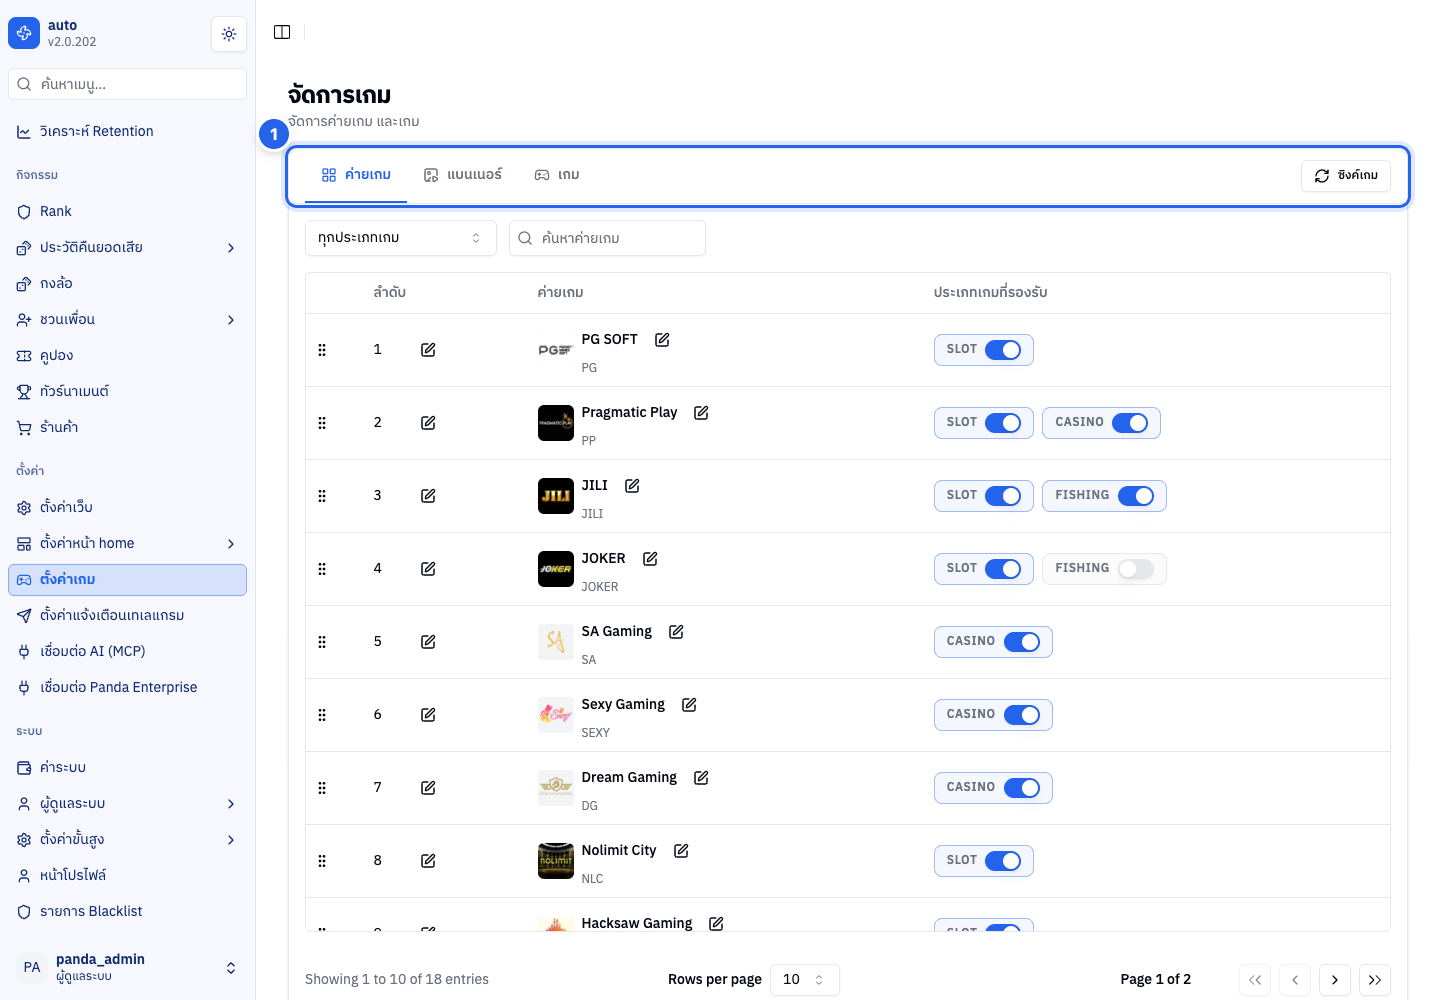Edit Nolimit City provider name
The height and width of the screenshot is (1000, 1440).
pos(681,851)
